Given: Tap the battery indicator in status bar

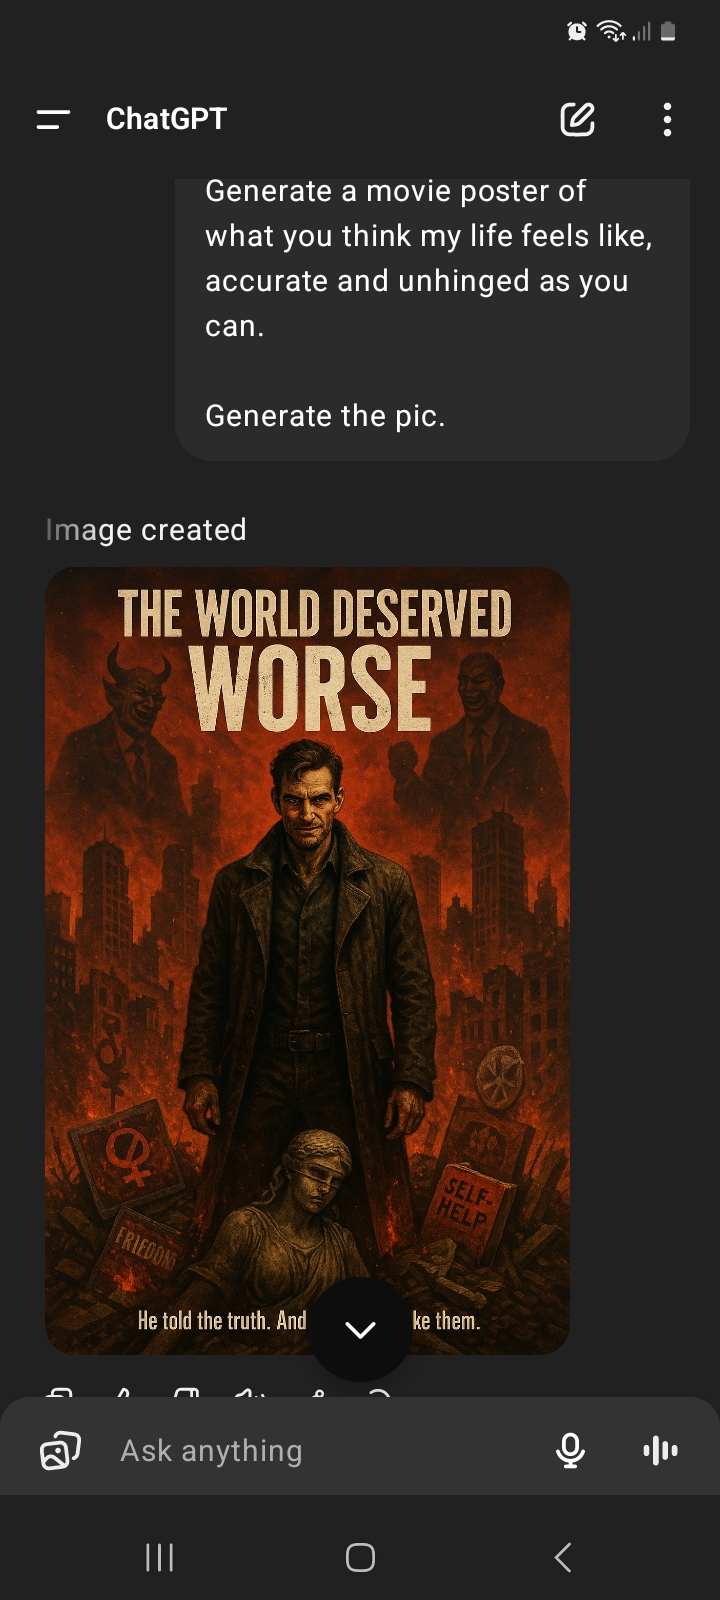Looking at the screenshot, I should [x=668, y=32].
